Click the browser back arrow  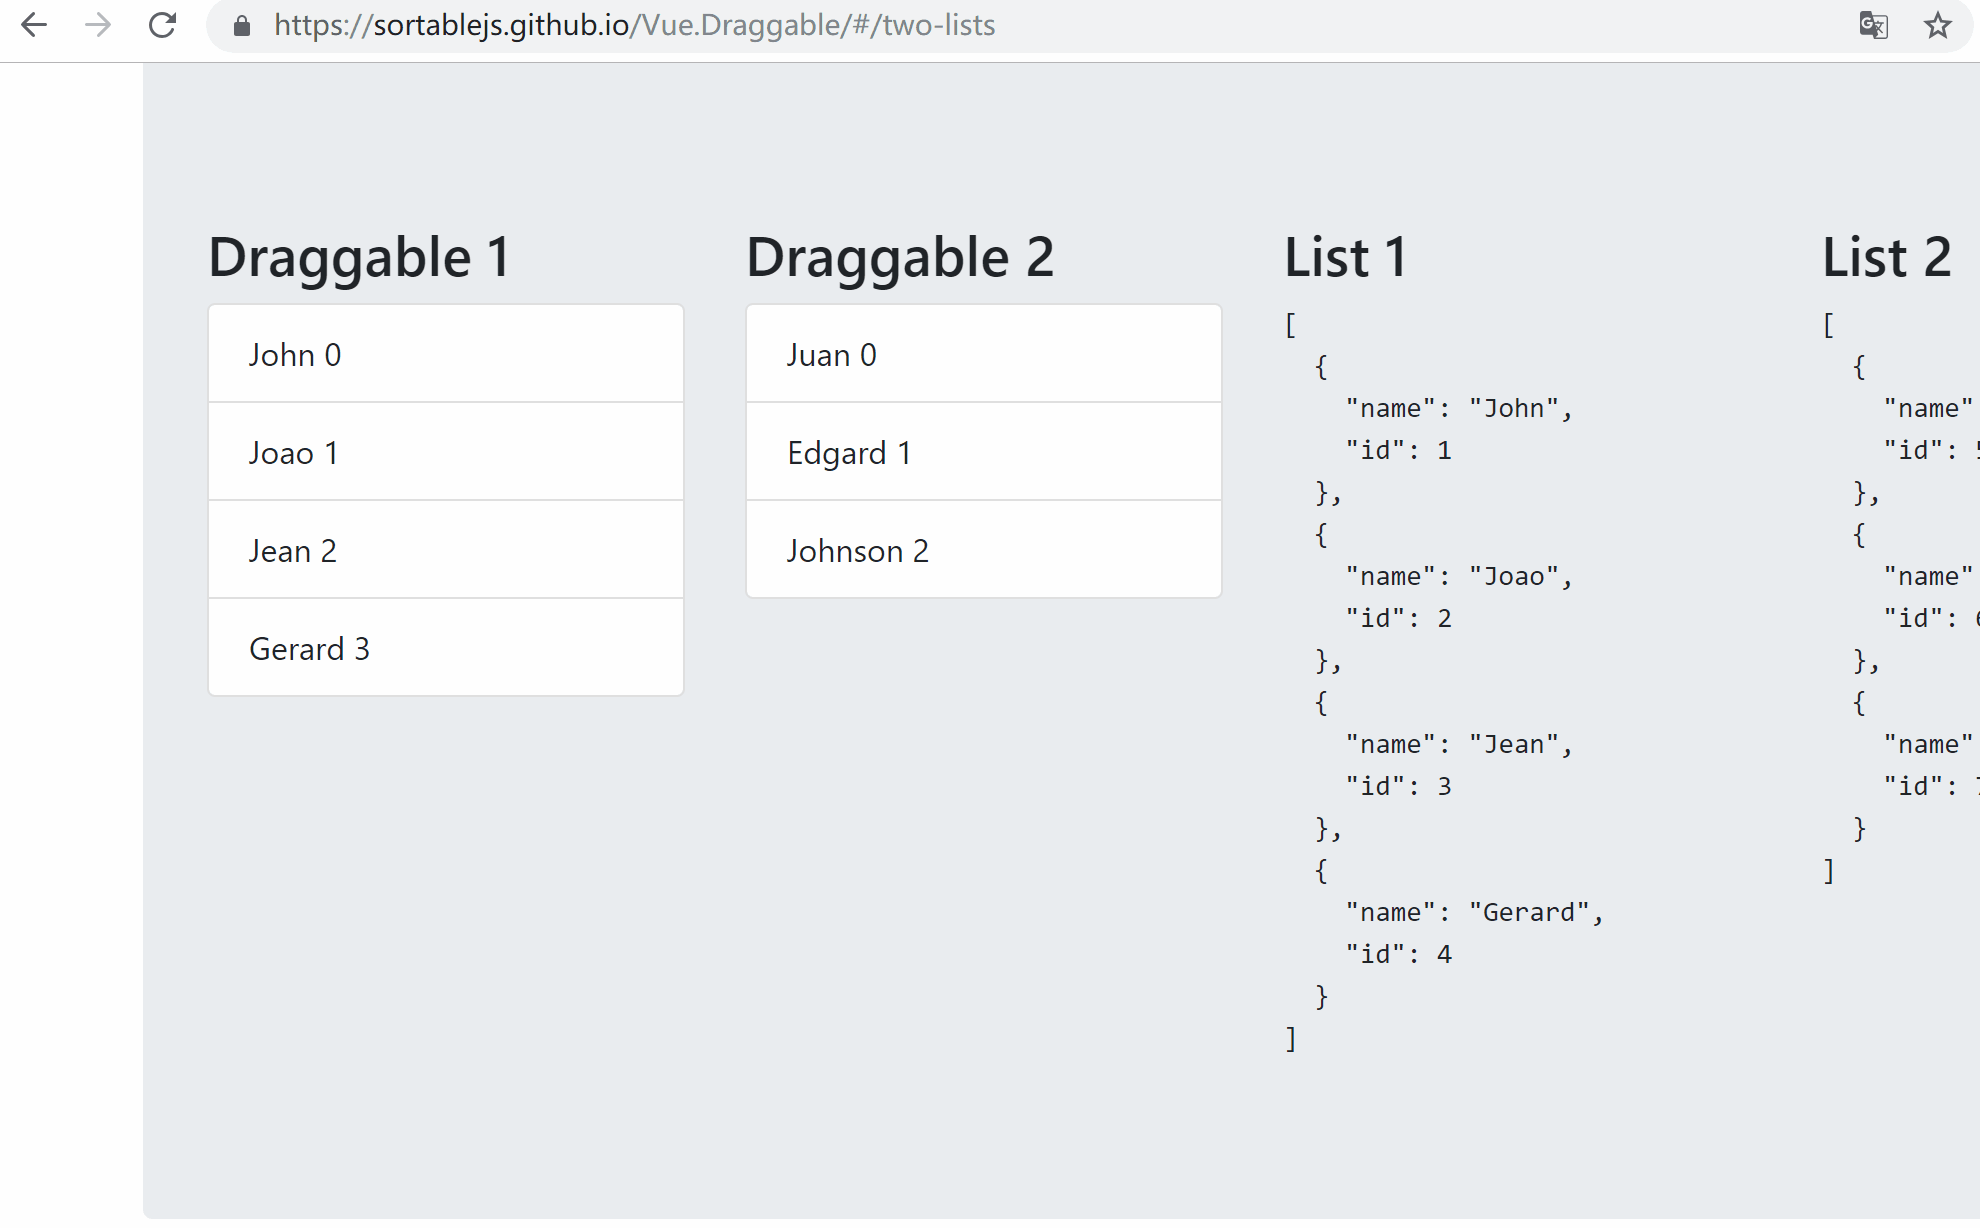click(x=36, y=25)
